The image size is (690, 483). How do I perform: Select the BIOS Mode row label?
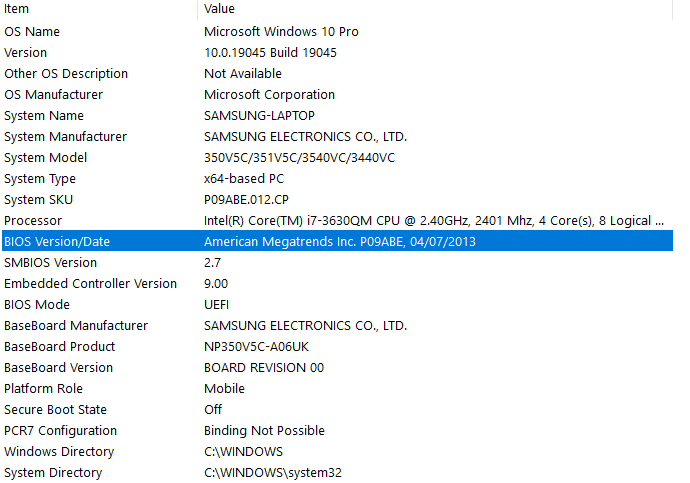tap(37, 305)
